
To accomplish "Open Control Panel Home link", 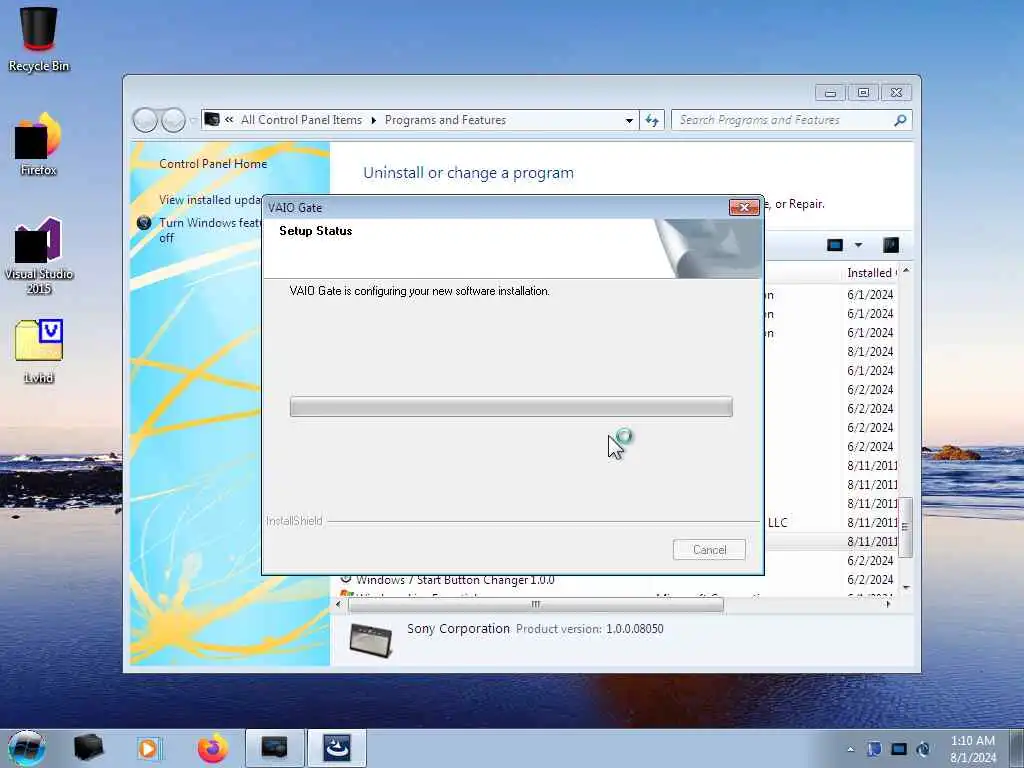I will pos(213,164).
